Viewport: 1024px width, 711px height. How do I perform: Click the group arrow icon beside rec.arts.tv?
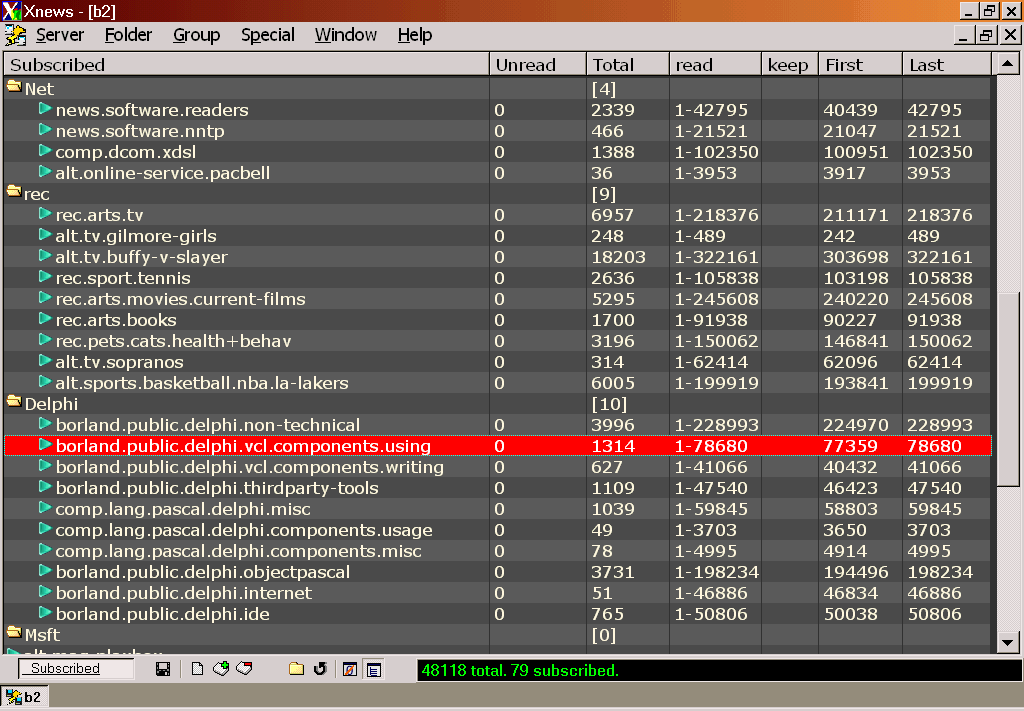pos(45,213)
